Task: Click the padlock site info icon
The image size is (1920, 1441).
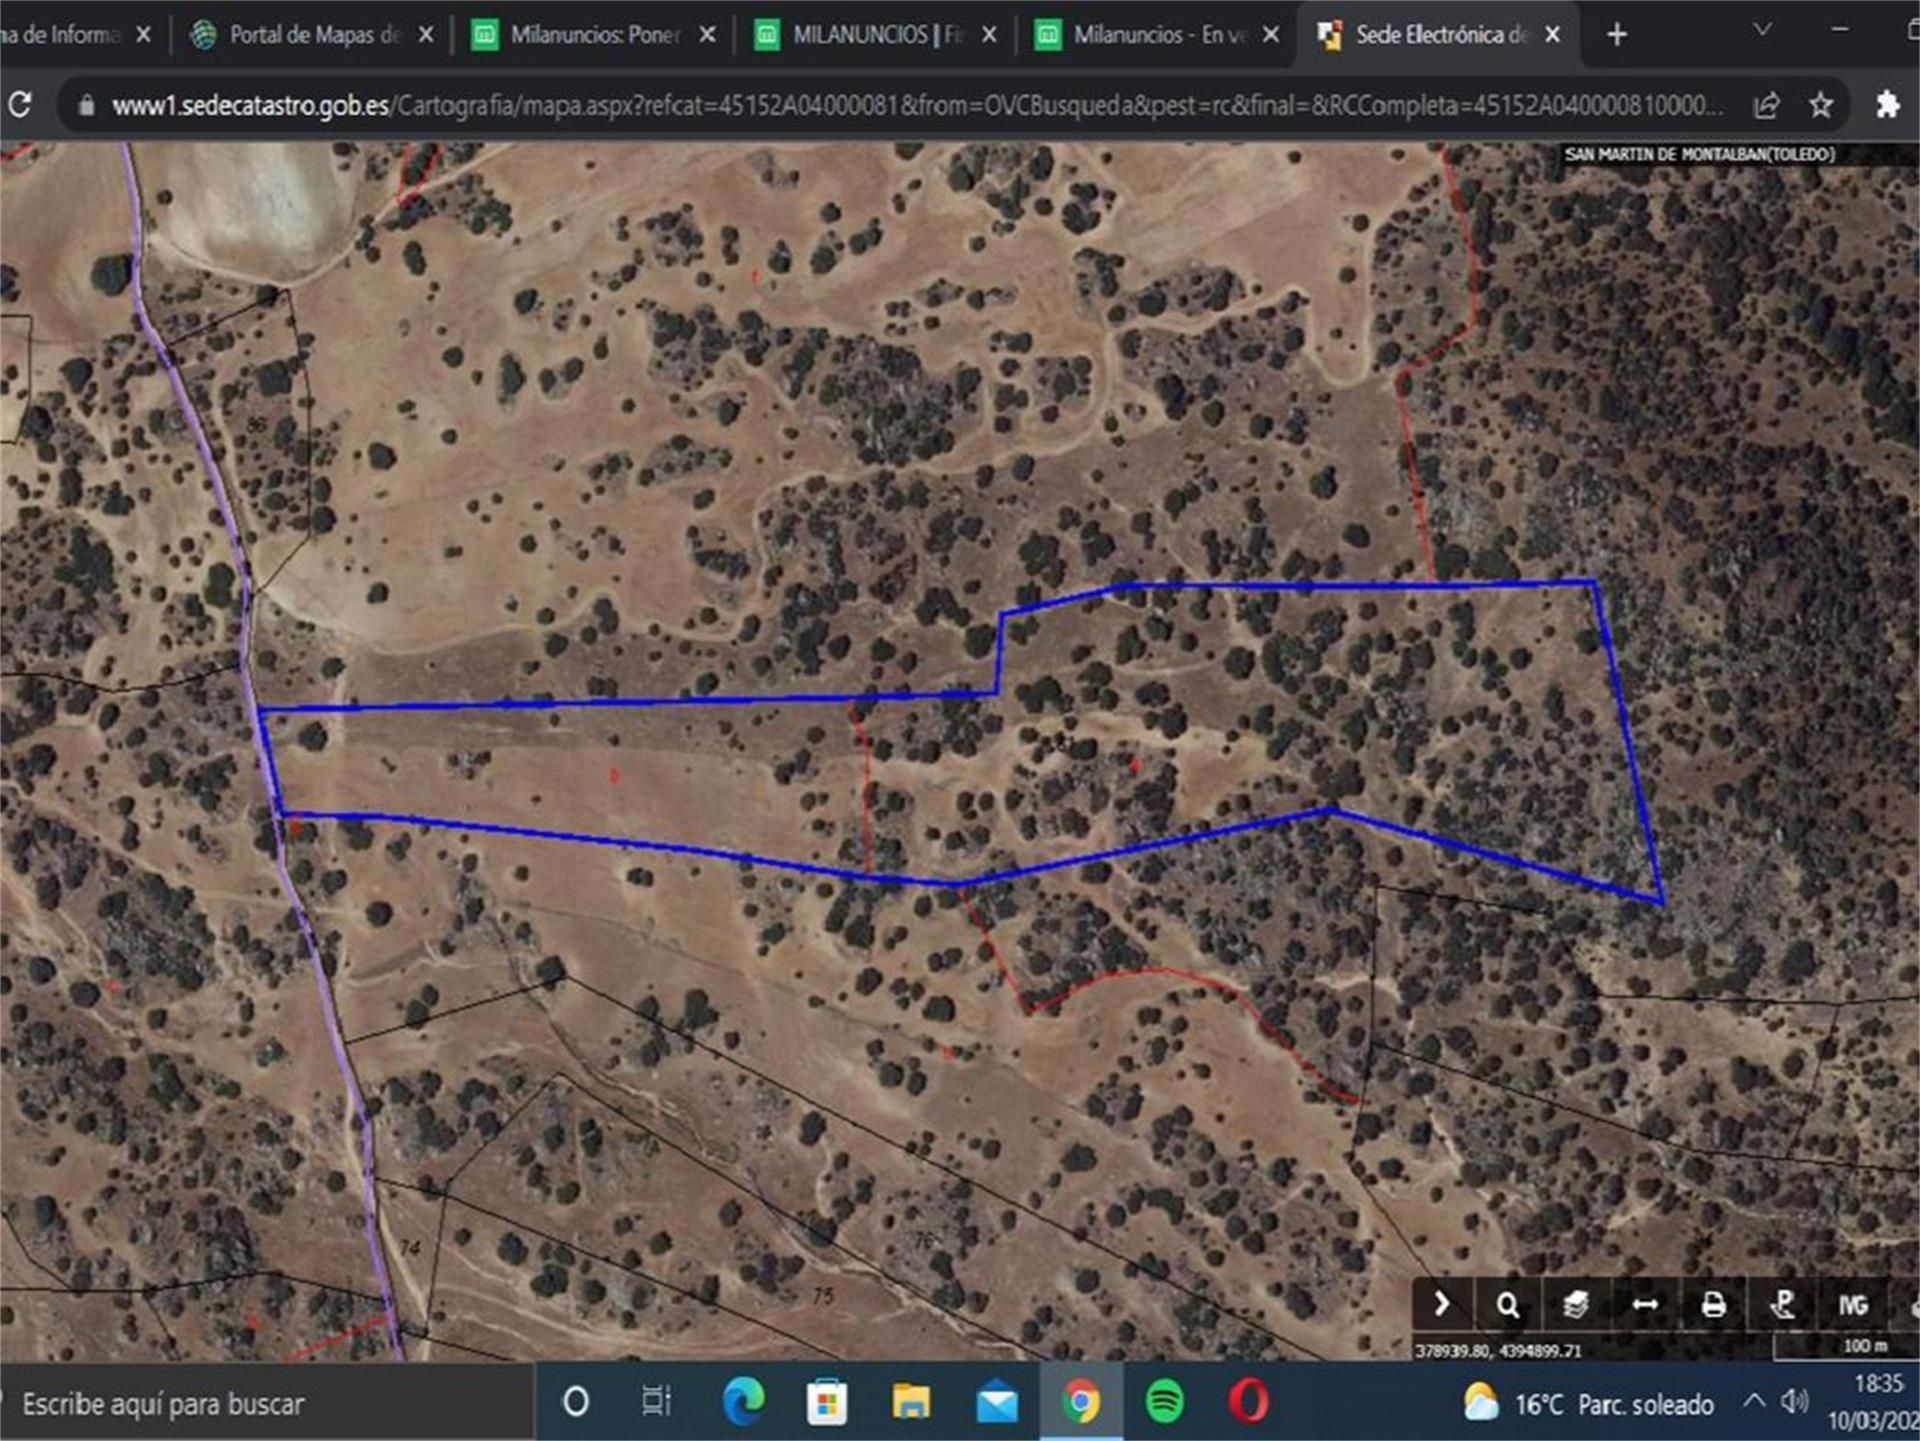Action: coord(87,105)
